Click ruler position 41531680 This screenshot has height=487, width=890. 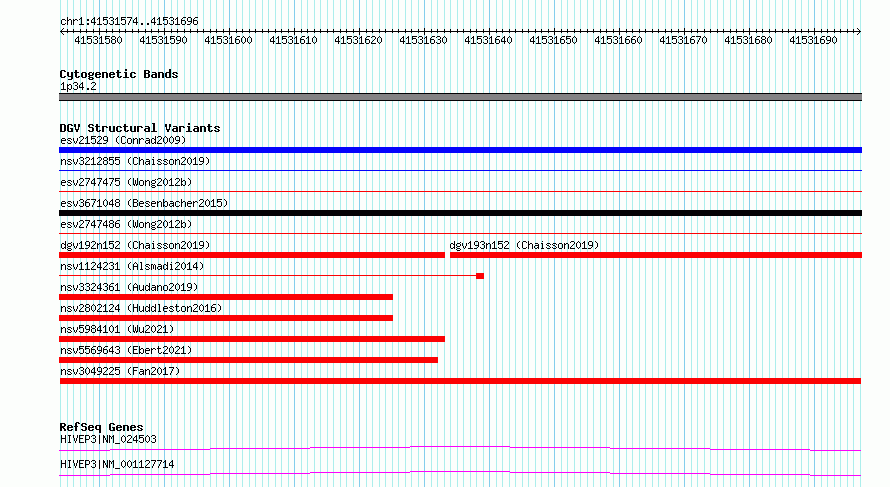coord(748,40)
